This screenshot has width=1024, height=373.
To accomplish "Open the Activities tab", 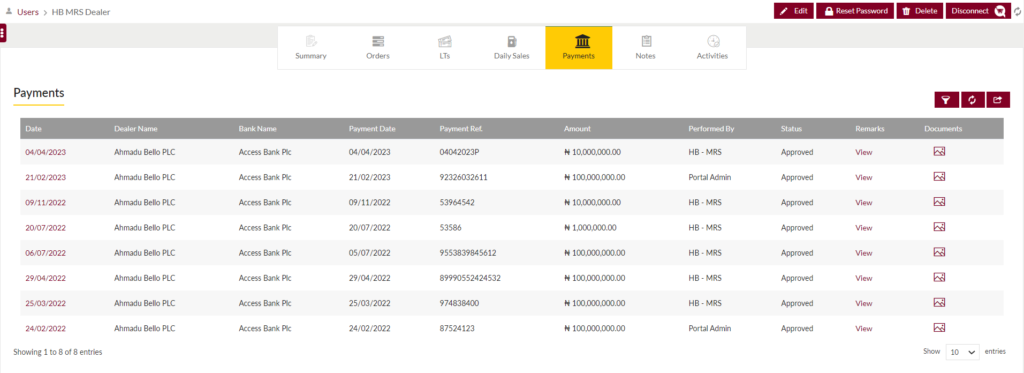I will [712, 48].
